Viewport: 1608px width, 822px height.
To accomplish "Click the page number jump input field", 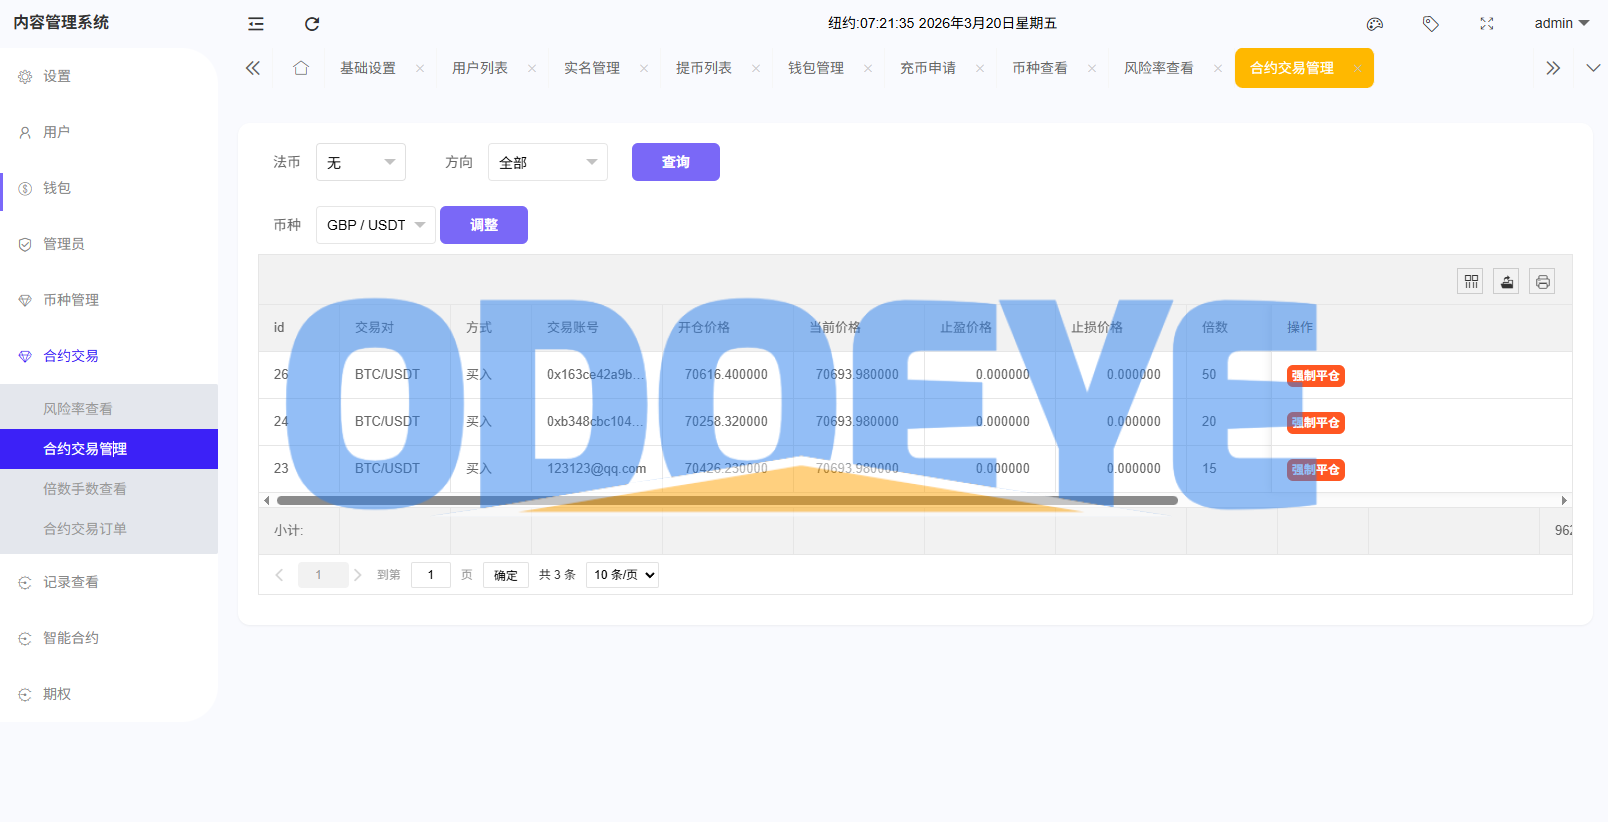I will point(431,575).
